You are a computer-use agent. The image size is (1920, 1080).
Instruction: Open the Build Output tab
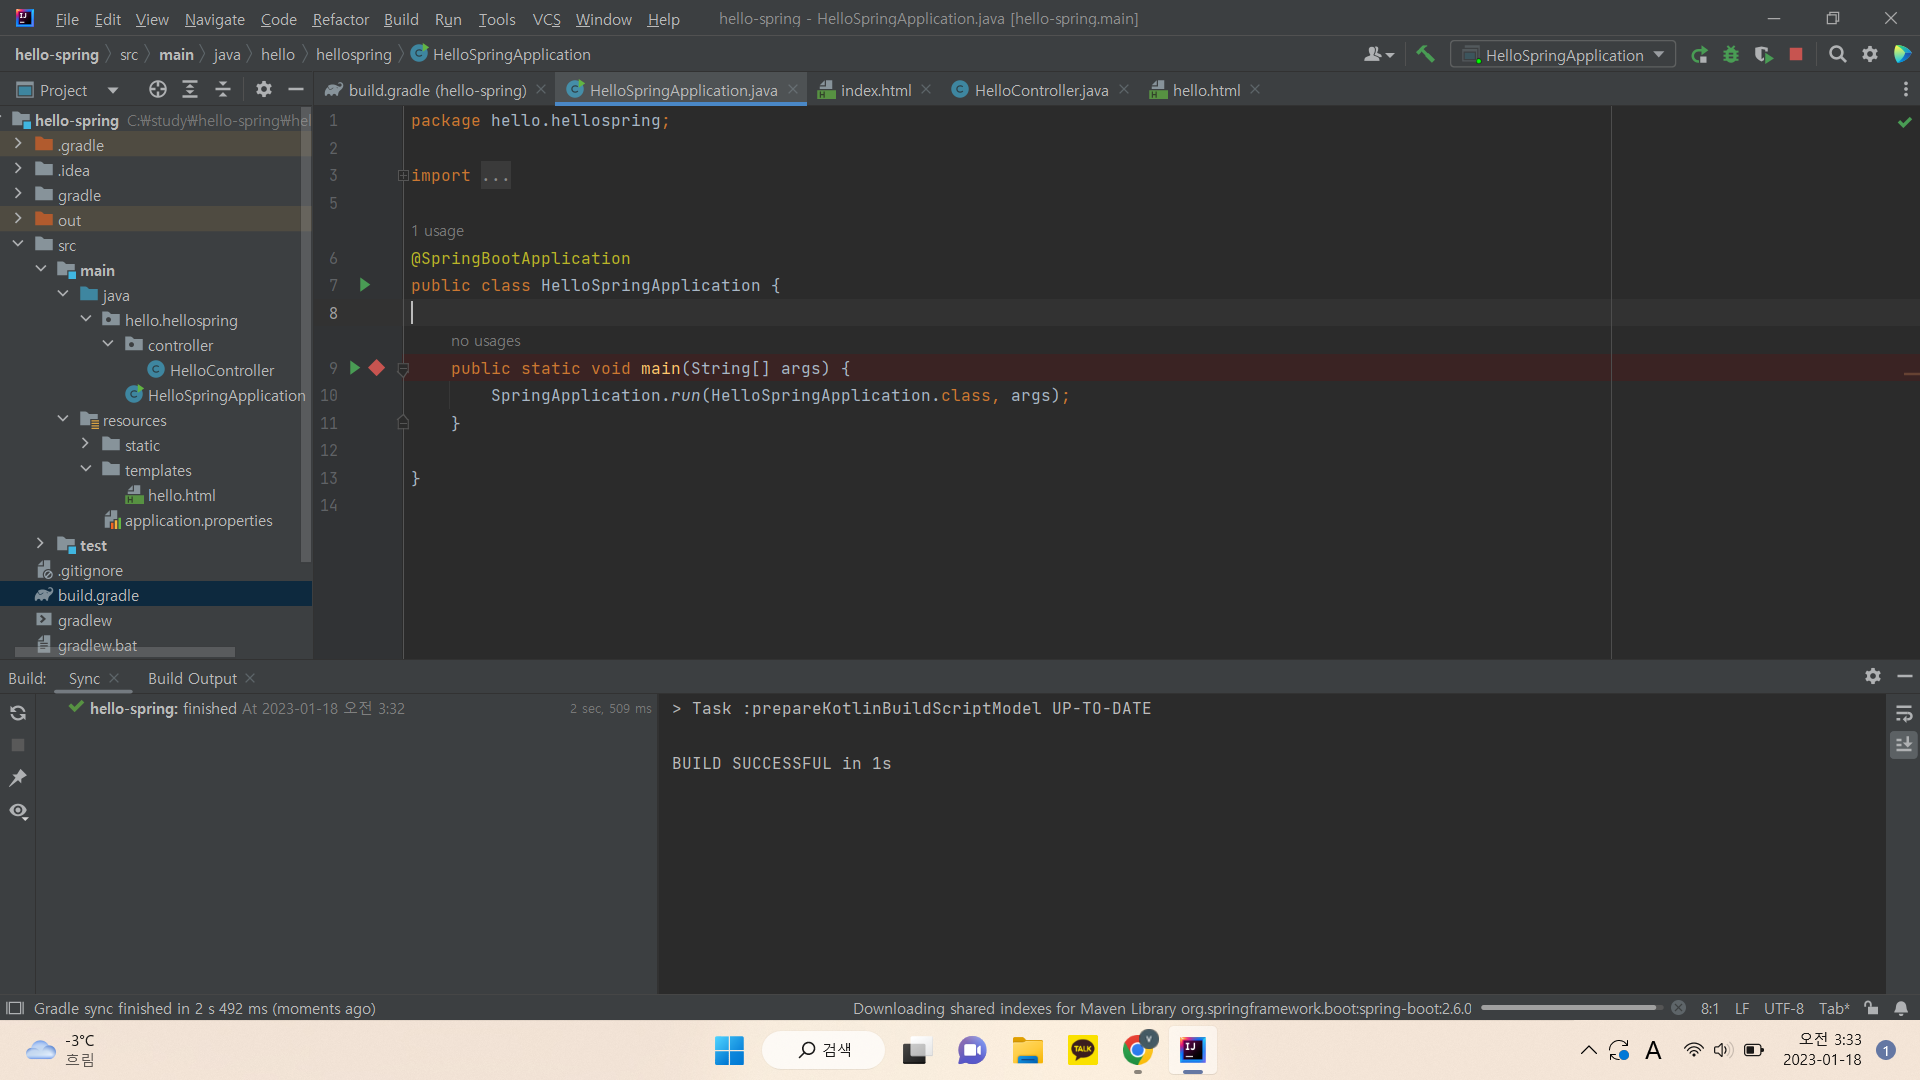(192, 678)
